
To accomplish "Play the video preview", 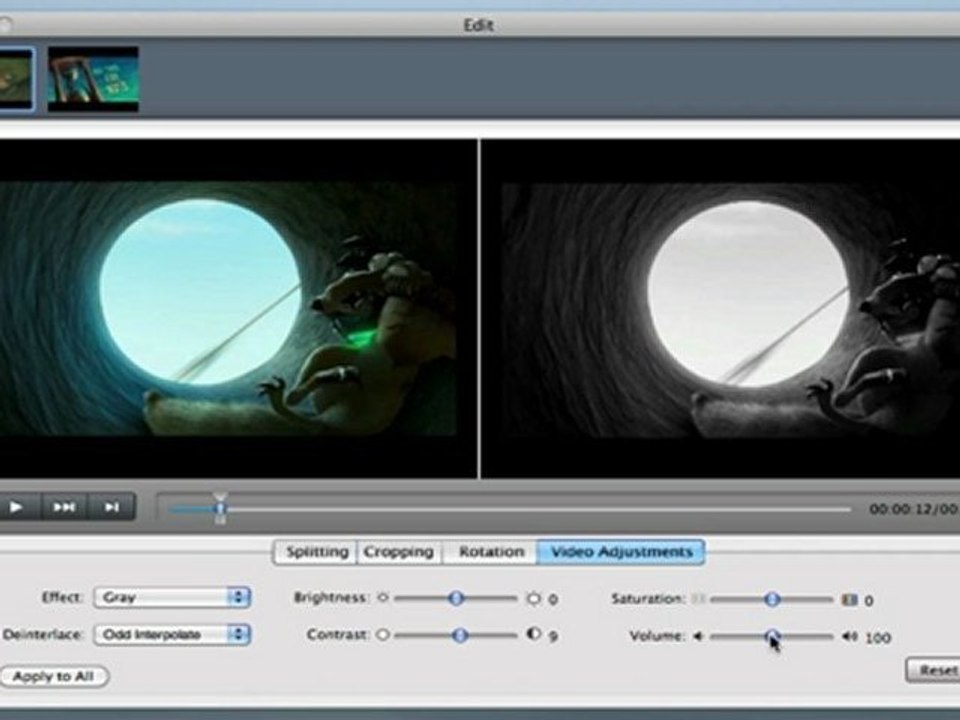I will tap(17, 507).
